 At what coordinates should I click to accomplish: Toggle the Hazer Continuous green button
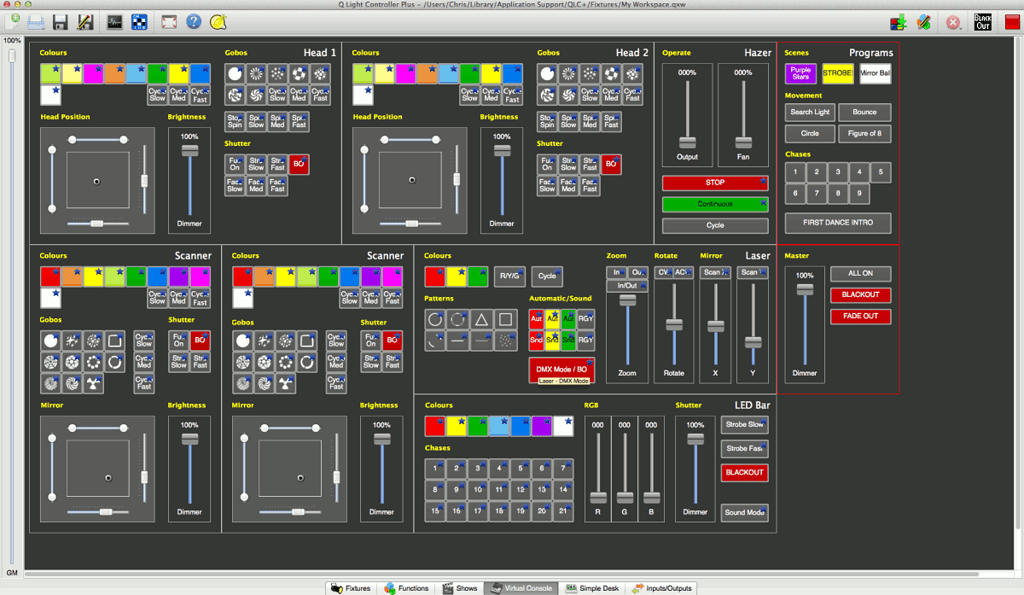715,204
